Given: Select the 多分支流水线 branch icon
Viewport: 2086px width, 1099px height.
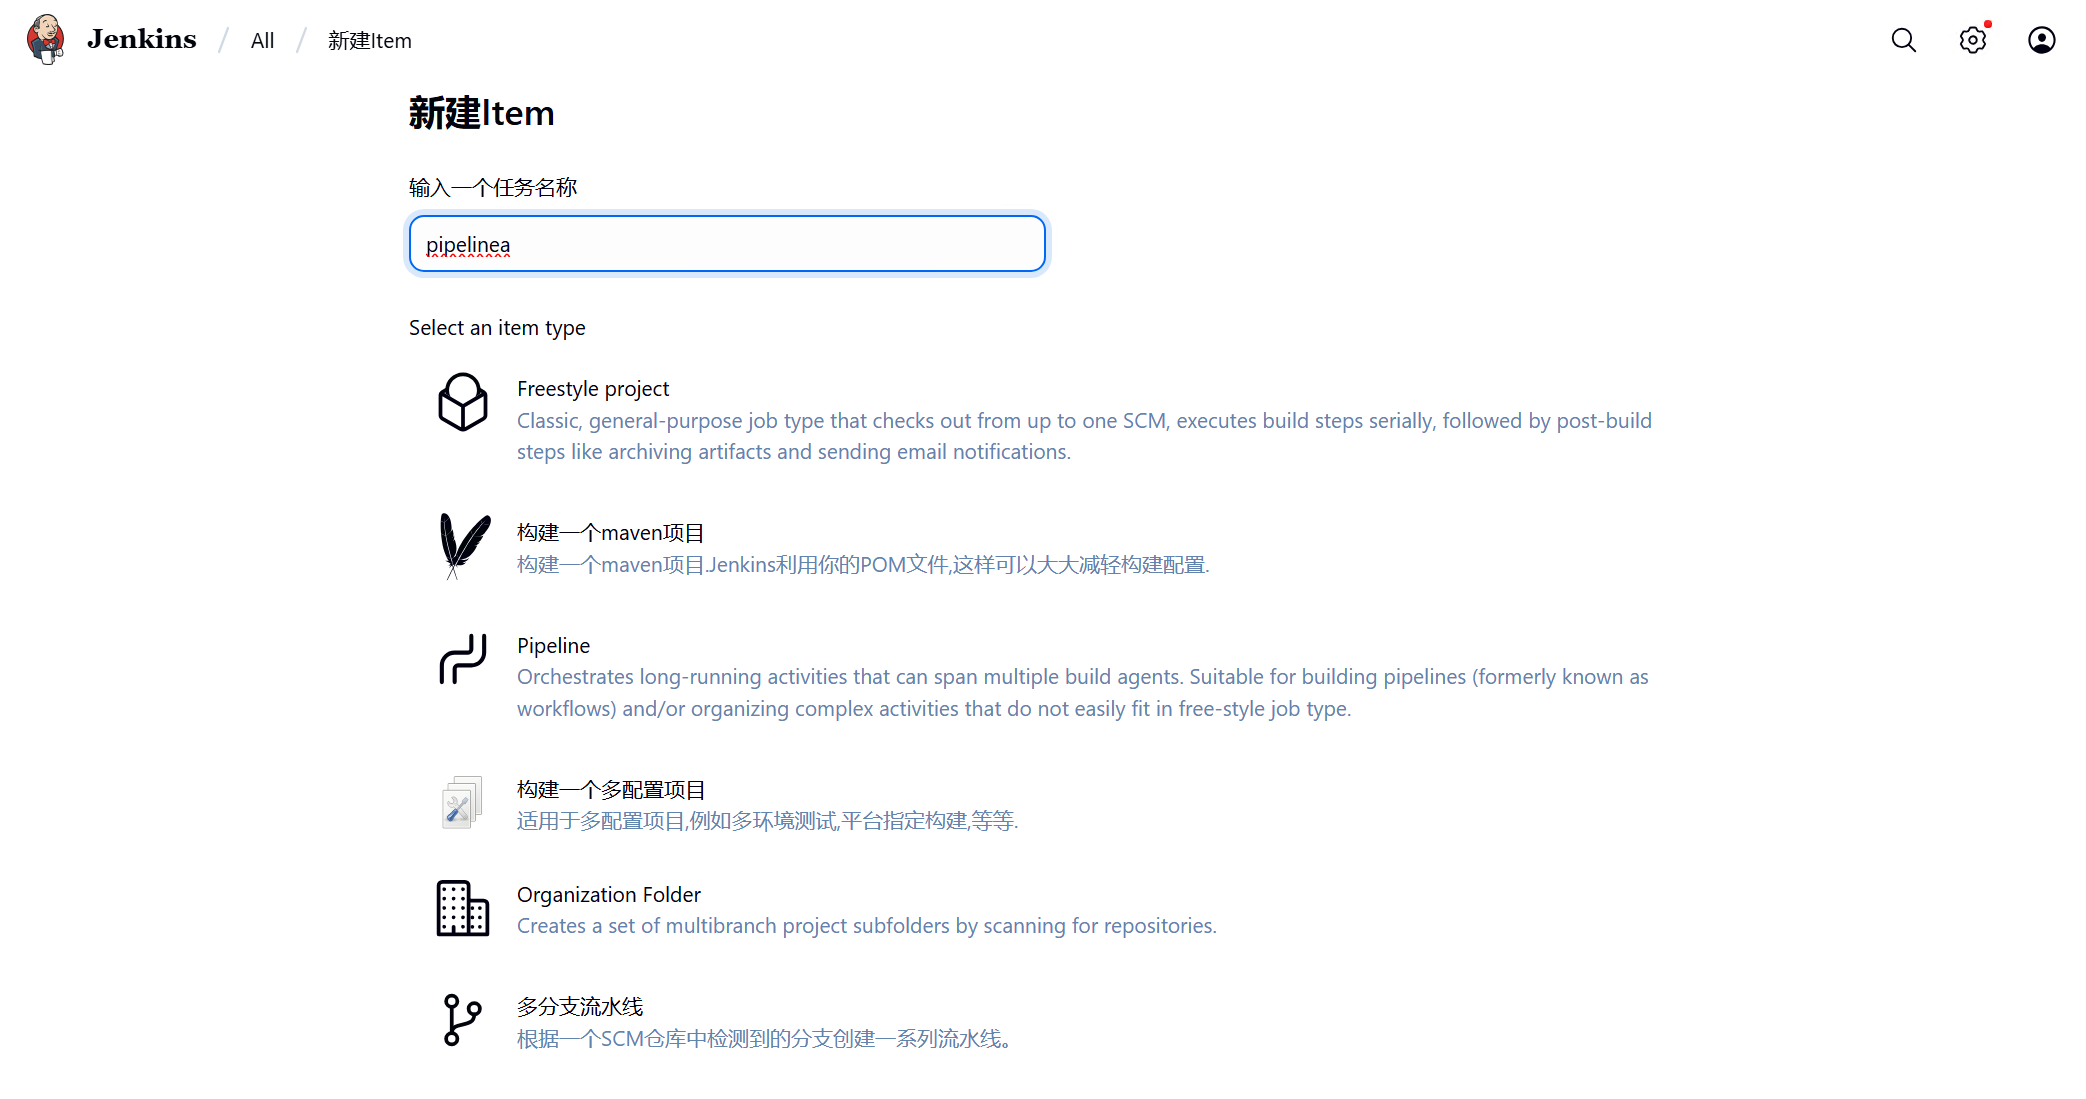Looking at the screenshot, I should coord(461,1020).
